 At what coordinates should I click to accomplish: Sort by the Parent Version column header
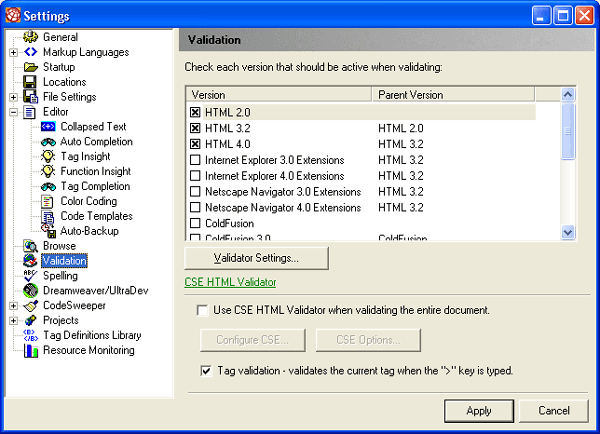tap(453, 95)
